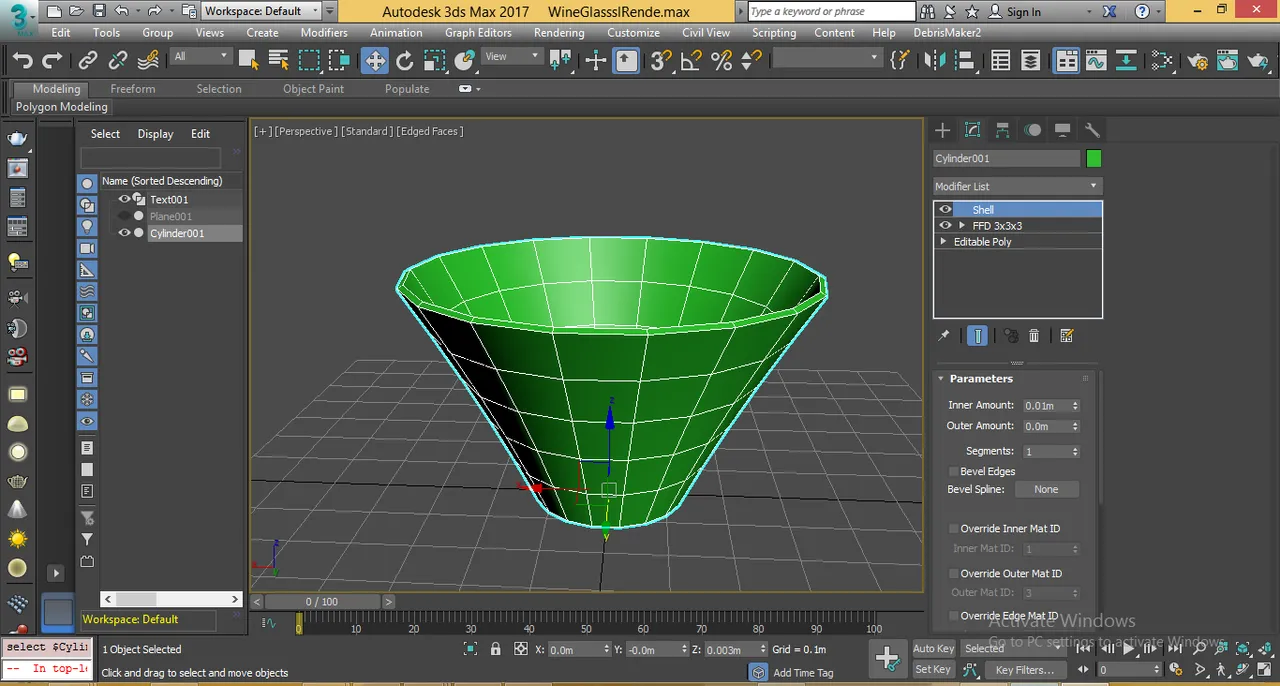This screenshot has height=686, width=1280.
Task: Click Cylinder001 green object color swatch
Action: 1093,158
